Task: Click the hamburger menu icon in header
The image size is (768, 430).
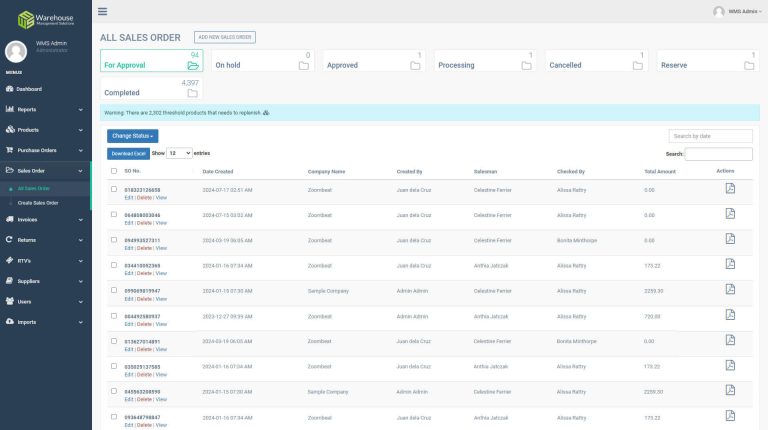Action: click(102, 11)
